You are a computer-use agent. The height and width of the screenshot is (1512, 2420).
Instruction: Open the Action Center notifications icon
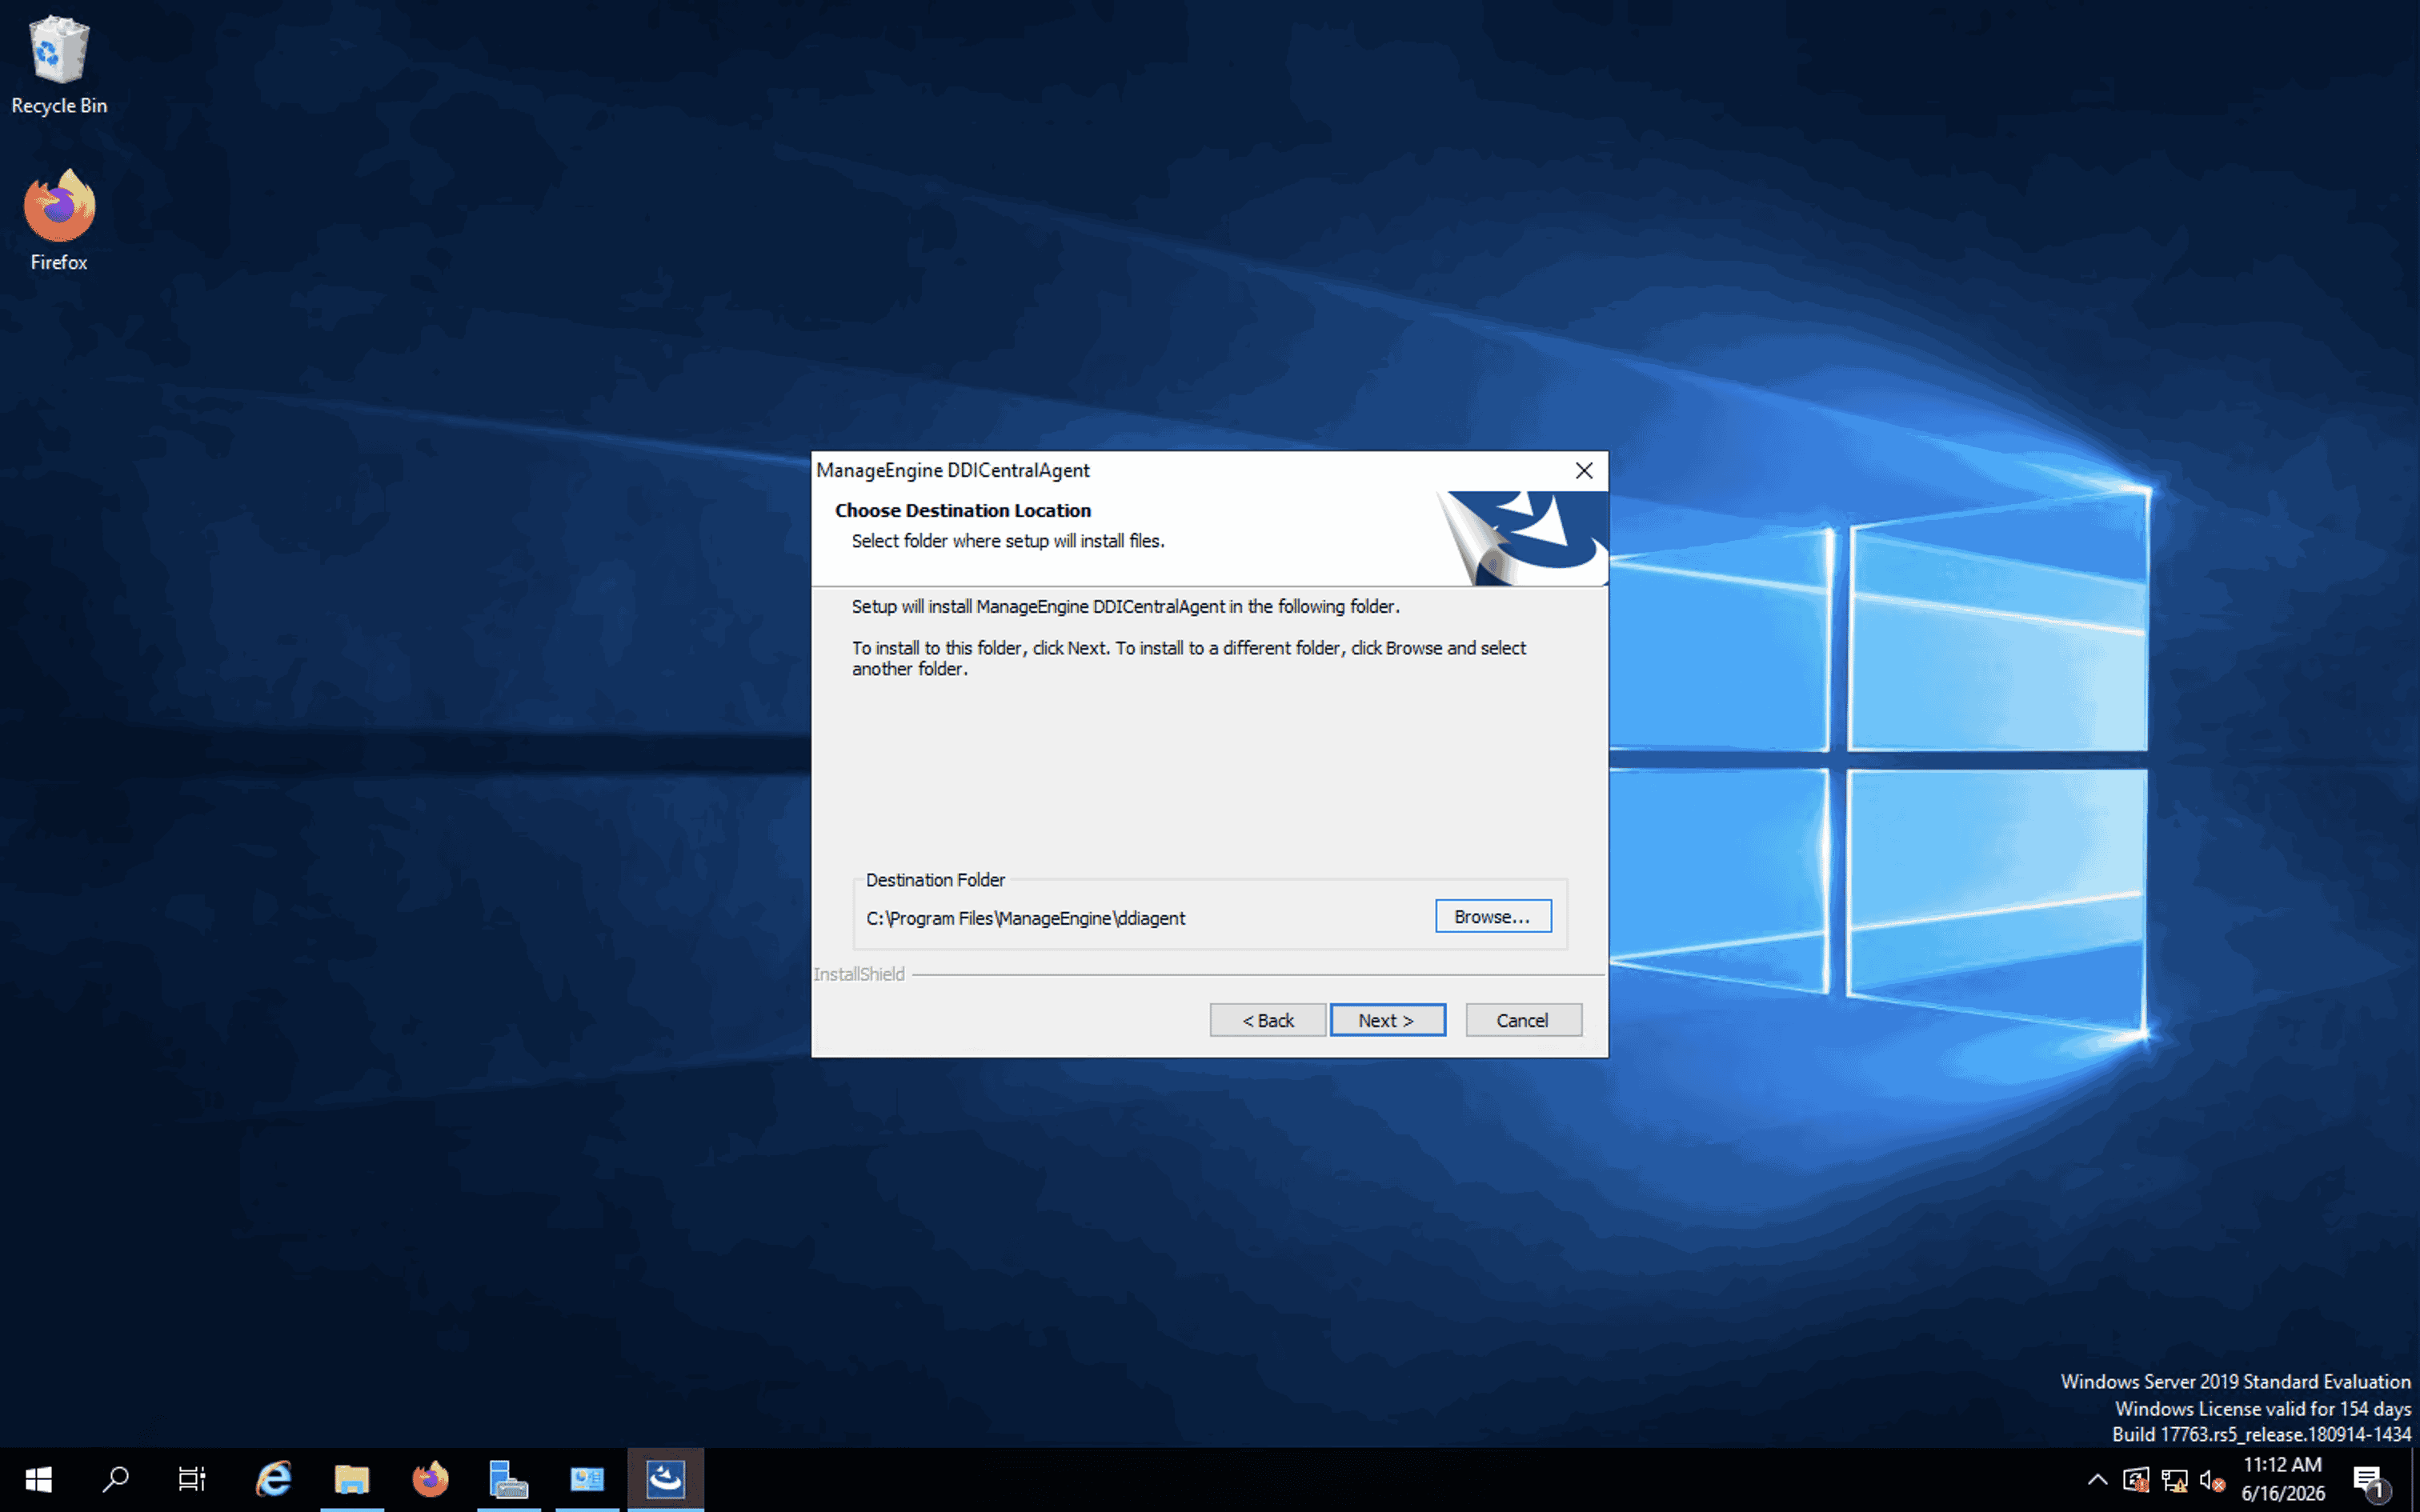[2369, 1480]
